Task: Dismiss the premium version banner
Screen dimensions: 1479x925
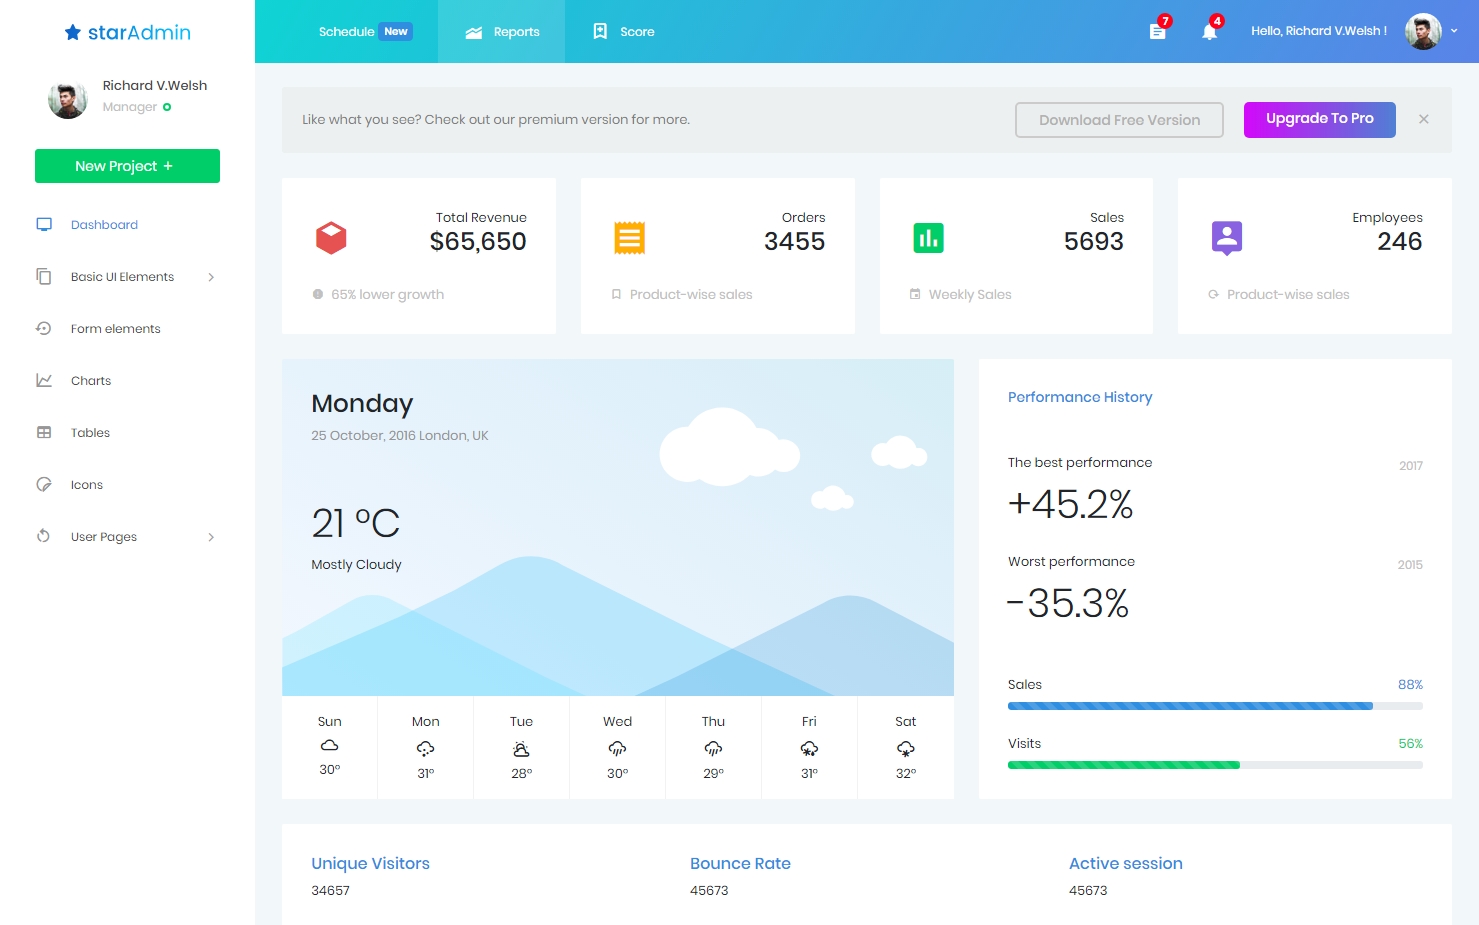Action: (x=1423, y=119)
